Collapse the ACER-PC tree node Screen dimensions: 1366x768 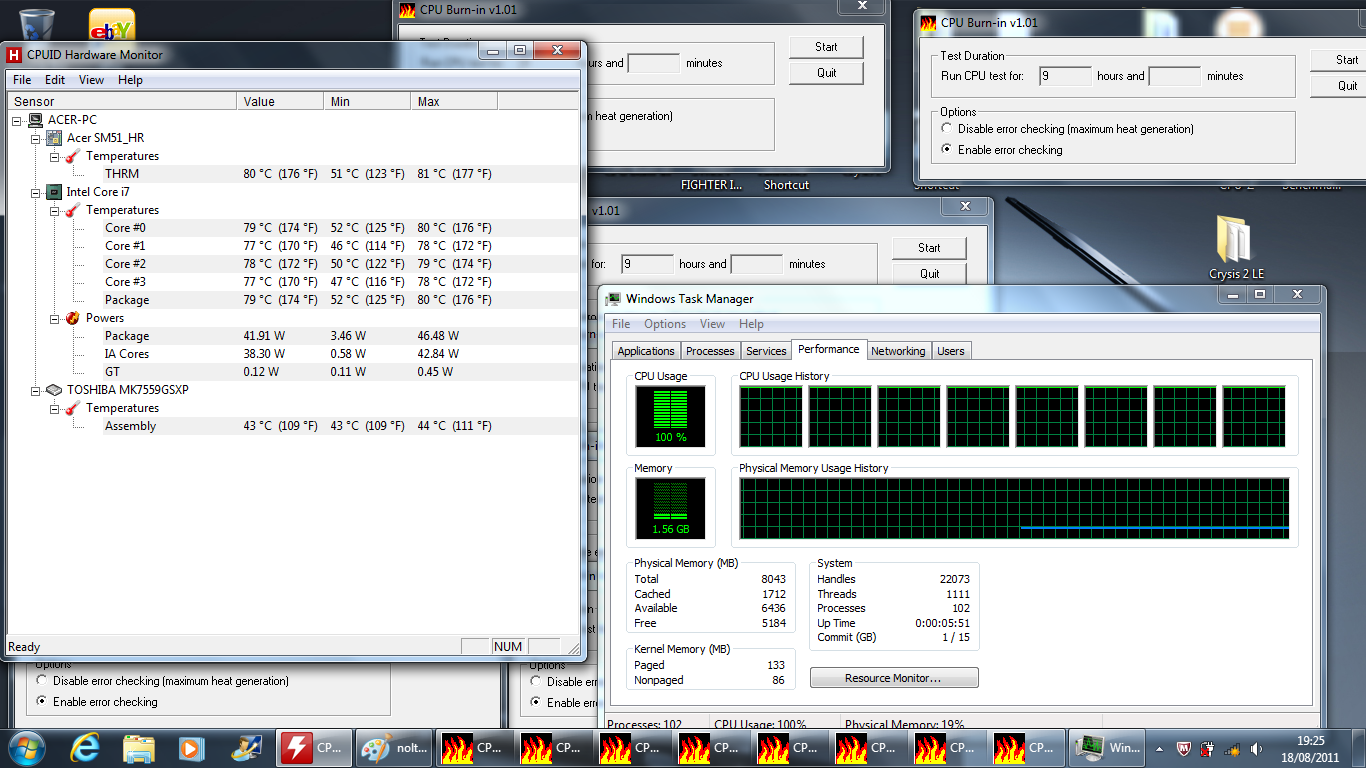(18, 120)
